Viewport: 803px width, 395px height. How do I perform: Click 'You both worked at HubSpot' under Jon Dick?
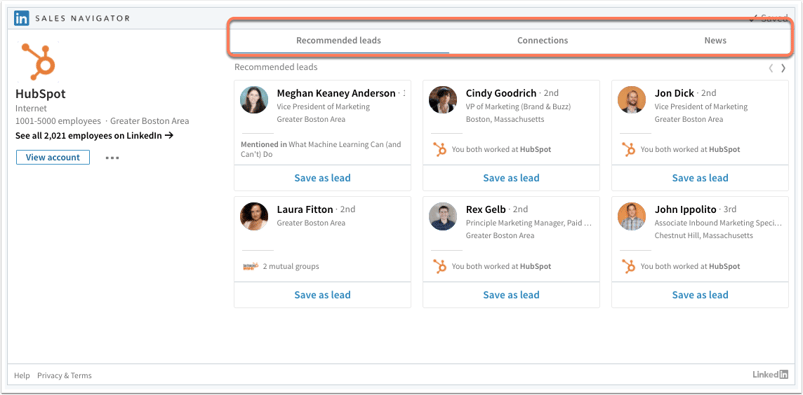(x=690, y=150)
